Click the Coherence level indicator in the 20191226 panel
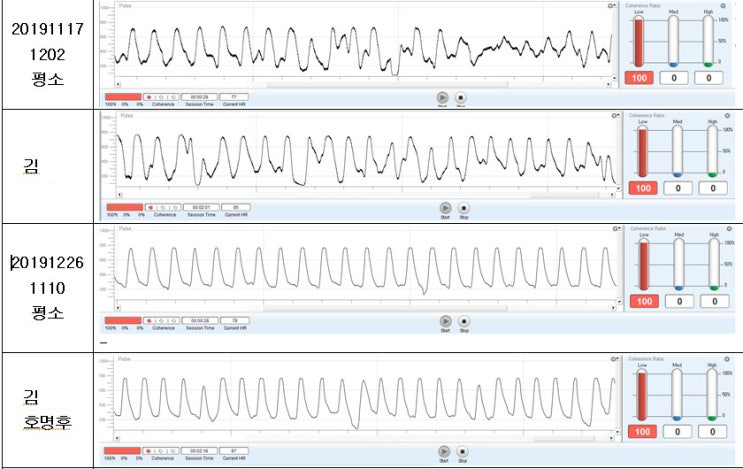Screen dimensions: 743x469 click(x=161, y=321)
